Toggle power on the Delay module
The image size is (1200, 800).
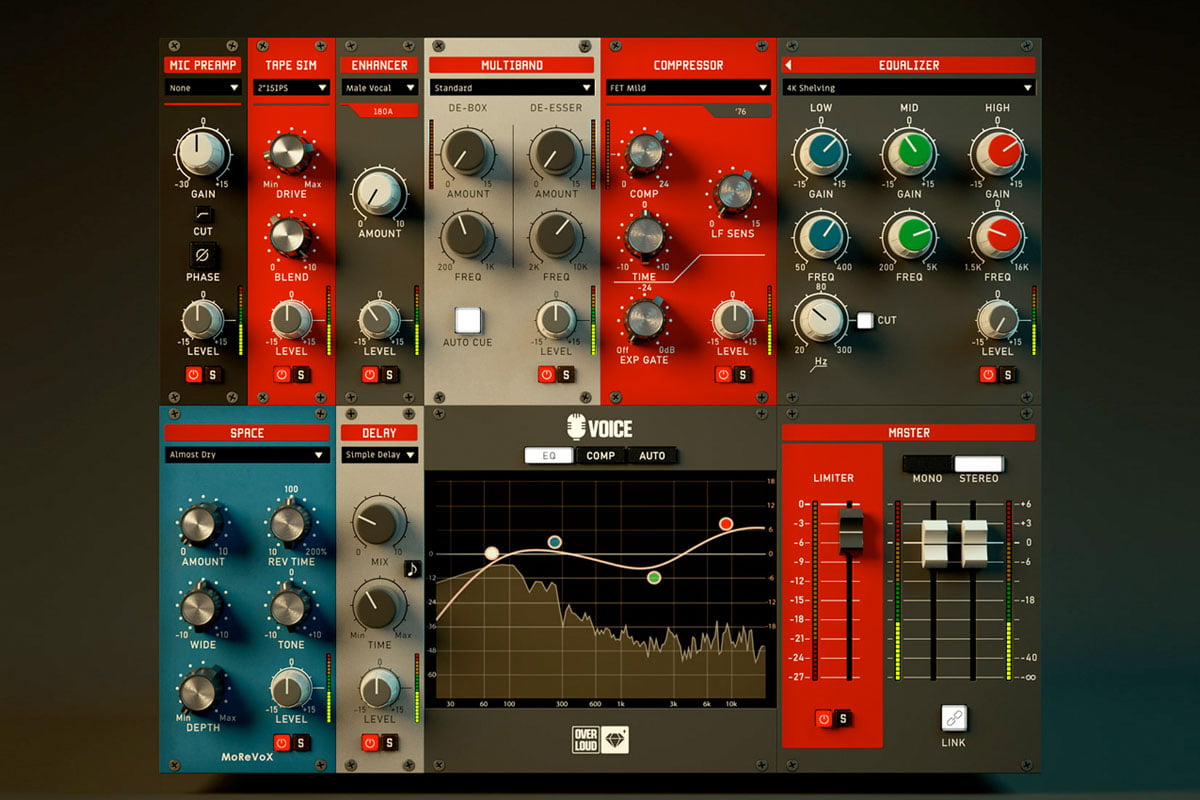pos(370,742)
